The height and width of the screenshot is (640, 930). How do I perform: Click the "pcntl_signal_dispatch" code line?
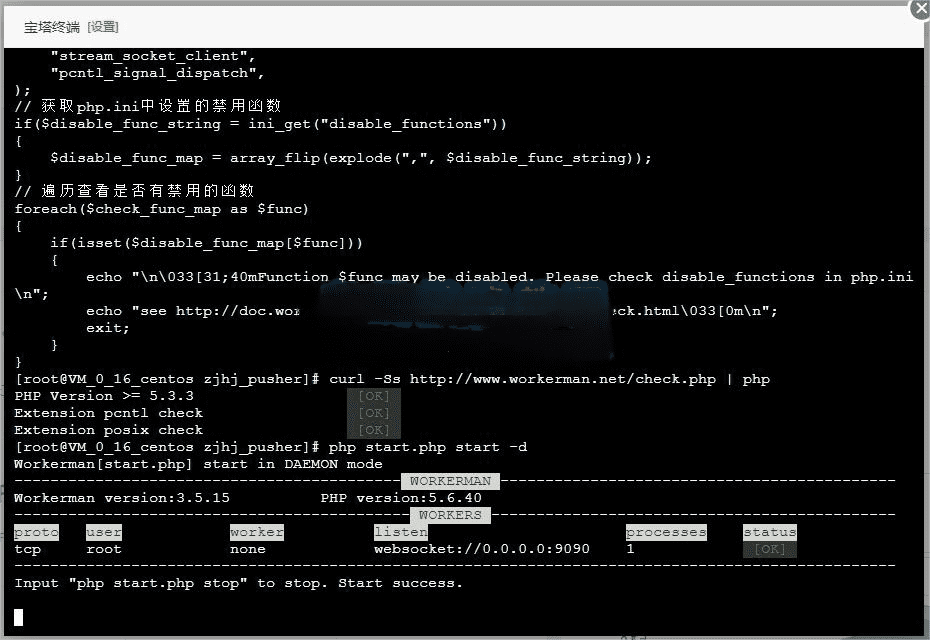(157, 73)
